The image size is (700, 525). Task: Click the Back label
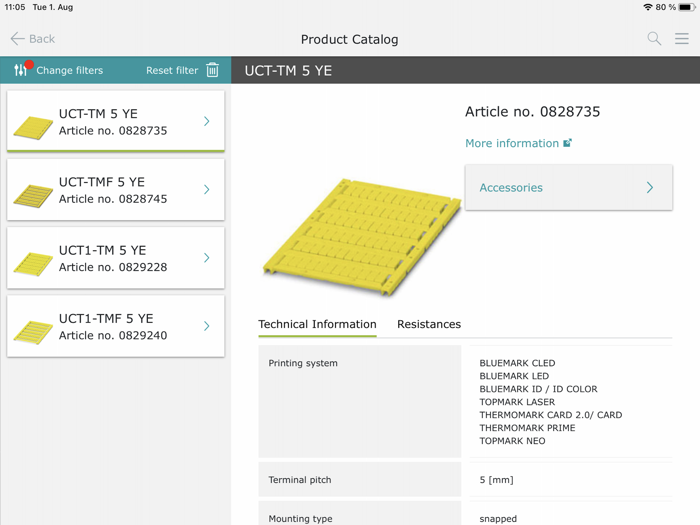tap(42, 39)
